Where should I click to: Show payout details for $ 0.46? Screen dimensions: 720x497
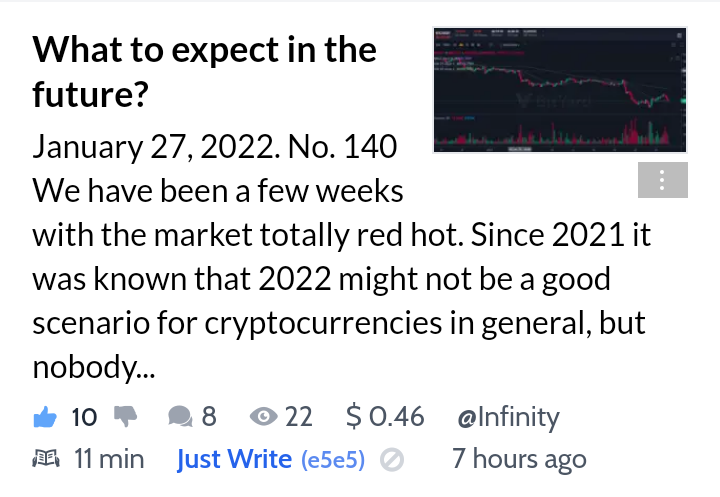(385, 417)
